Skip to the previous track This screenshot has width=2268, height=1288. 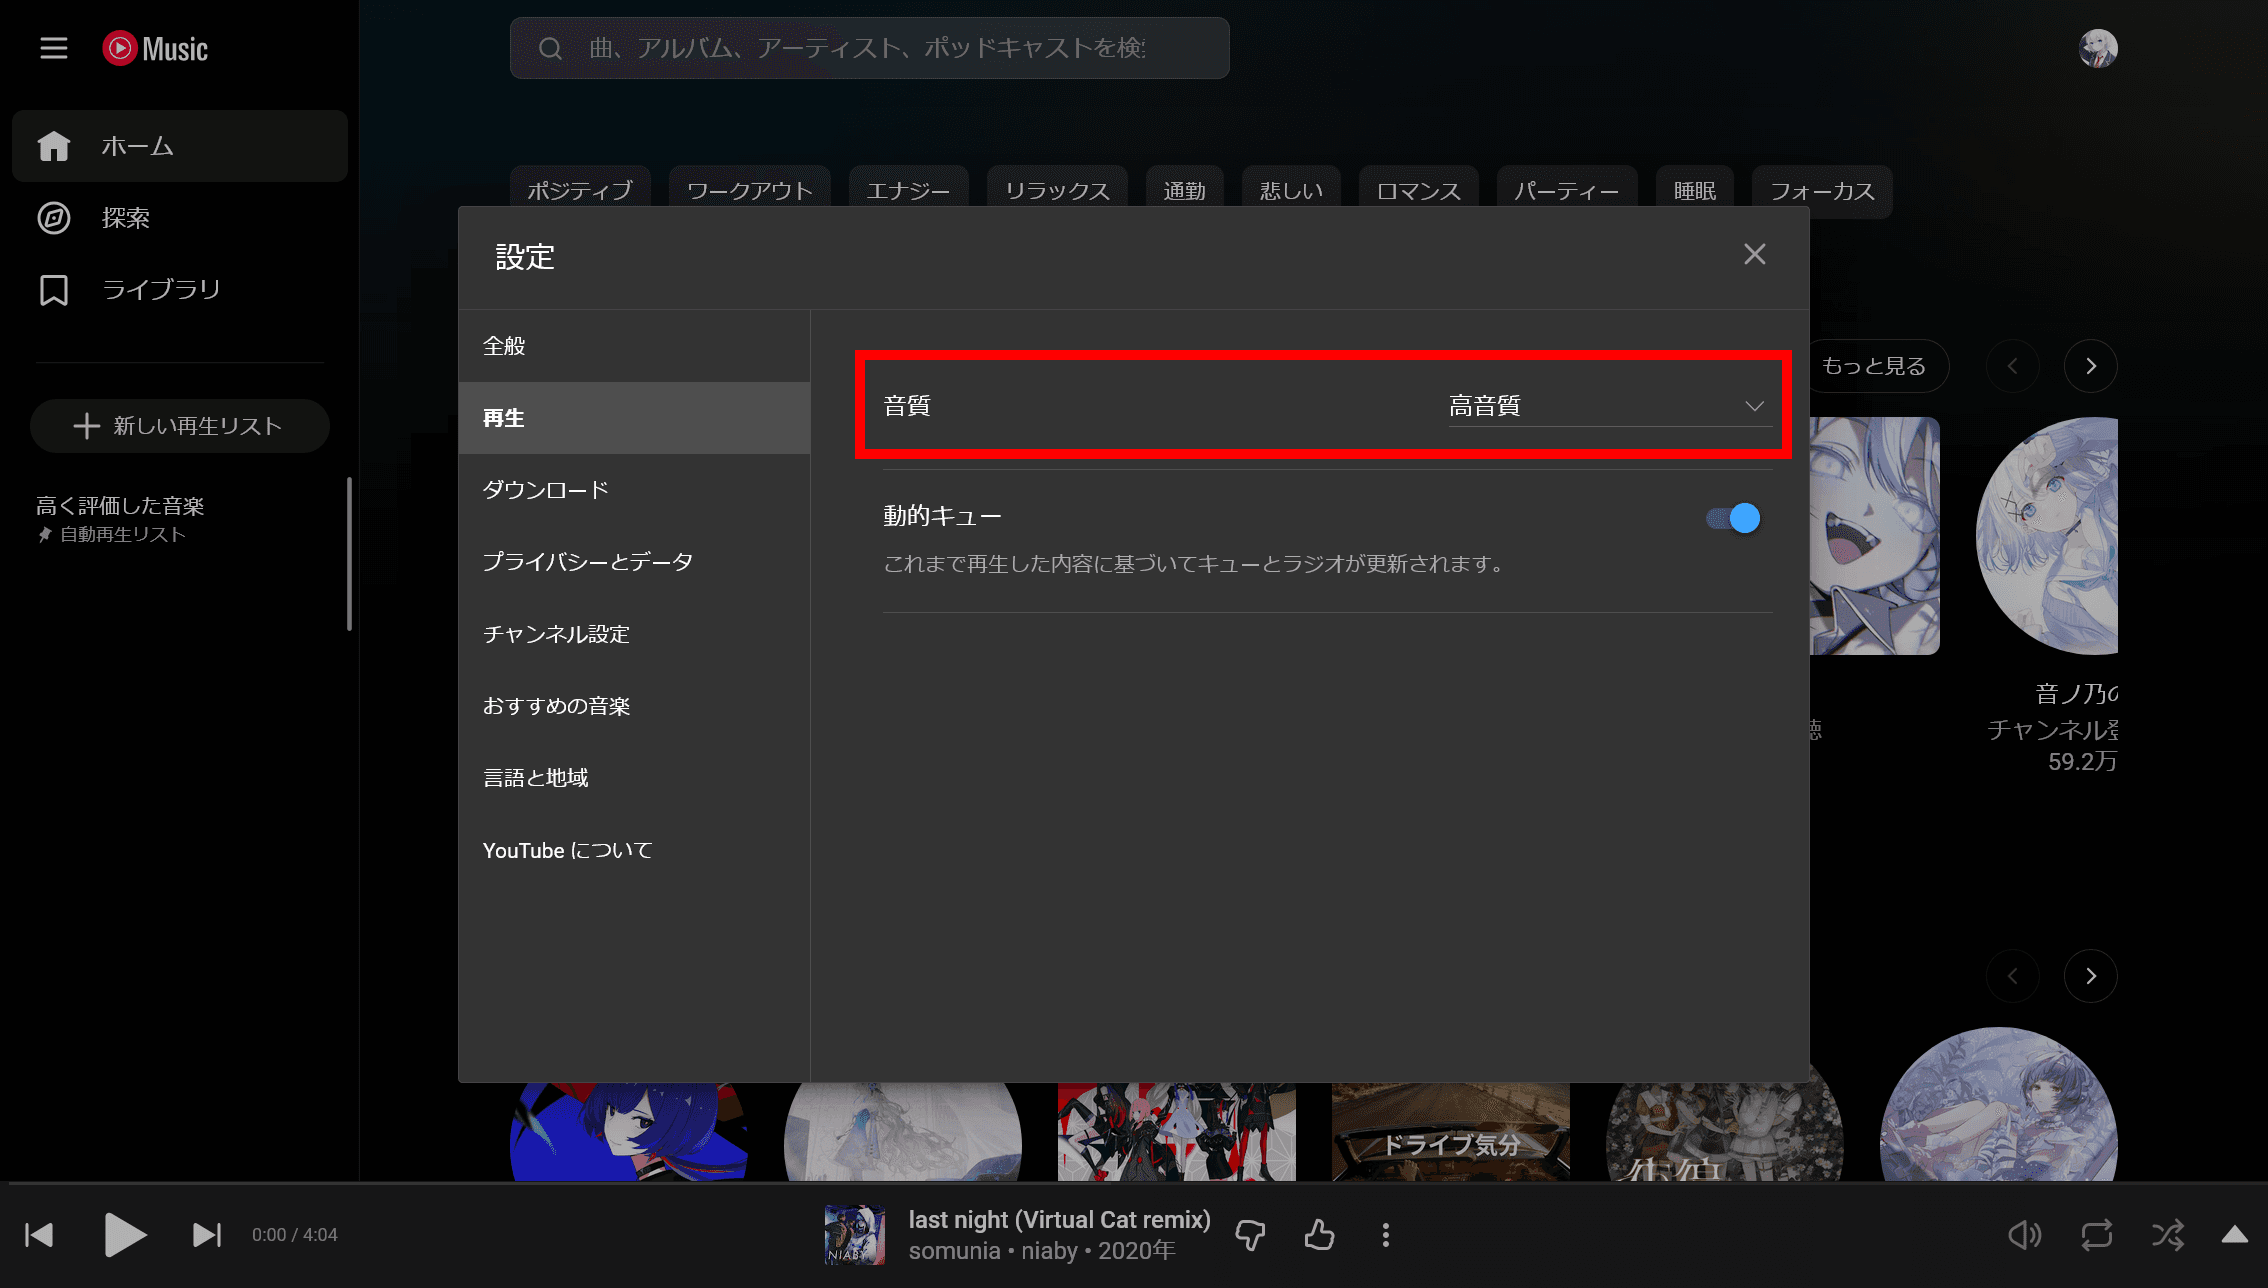click(39, 1235)
